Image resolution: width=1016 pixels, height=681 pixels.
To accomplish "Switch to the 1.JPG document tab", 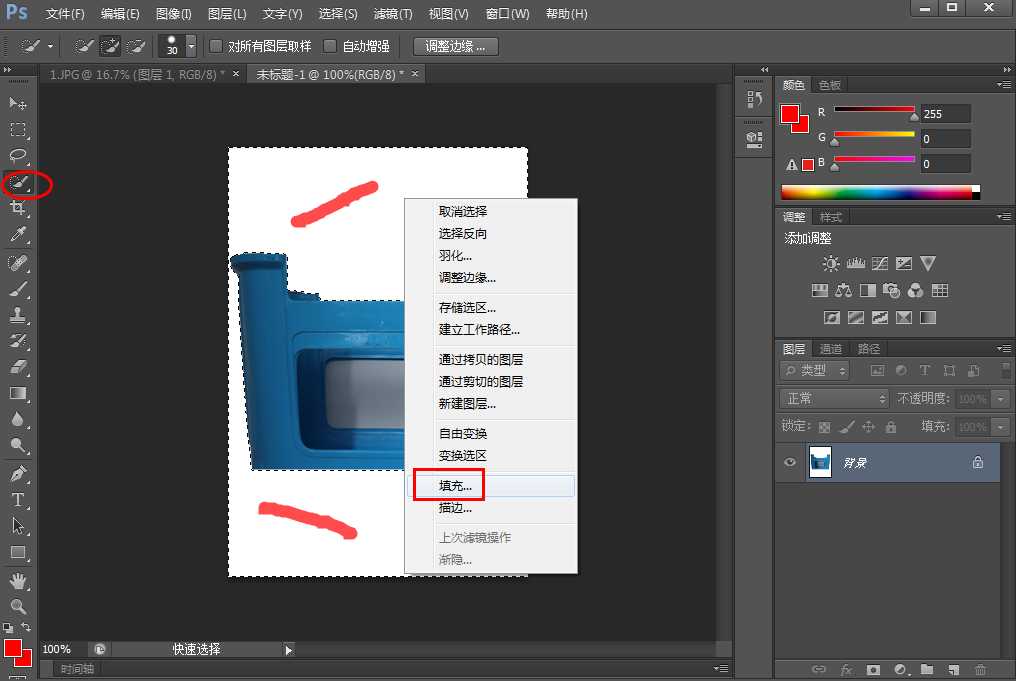I will (137, 75).
